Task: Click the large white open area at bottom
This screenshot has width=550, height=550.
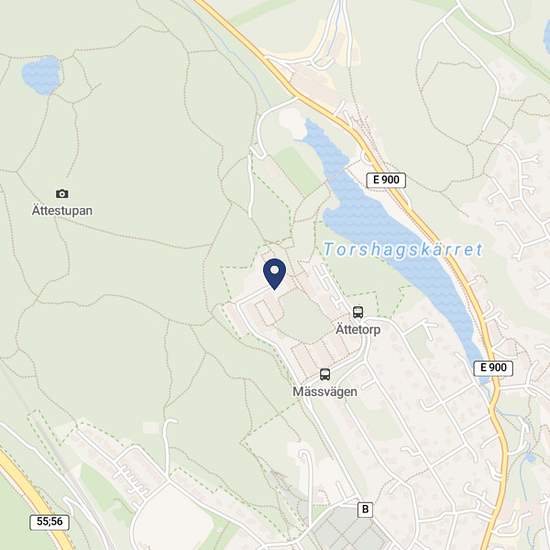Action: [x=172, y=516]
